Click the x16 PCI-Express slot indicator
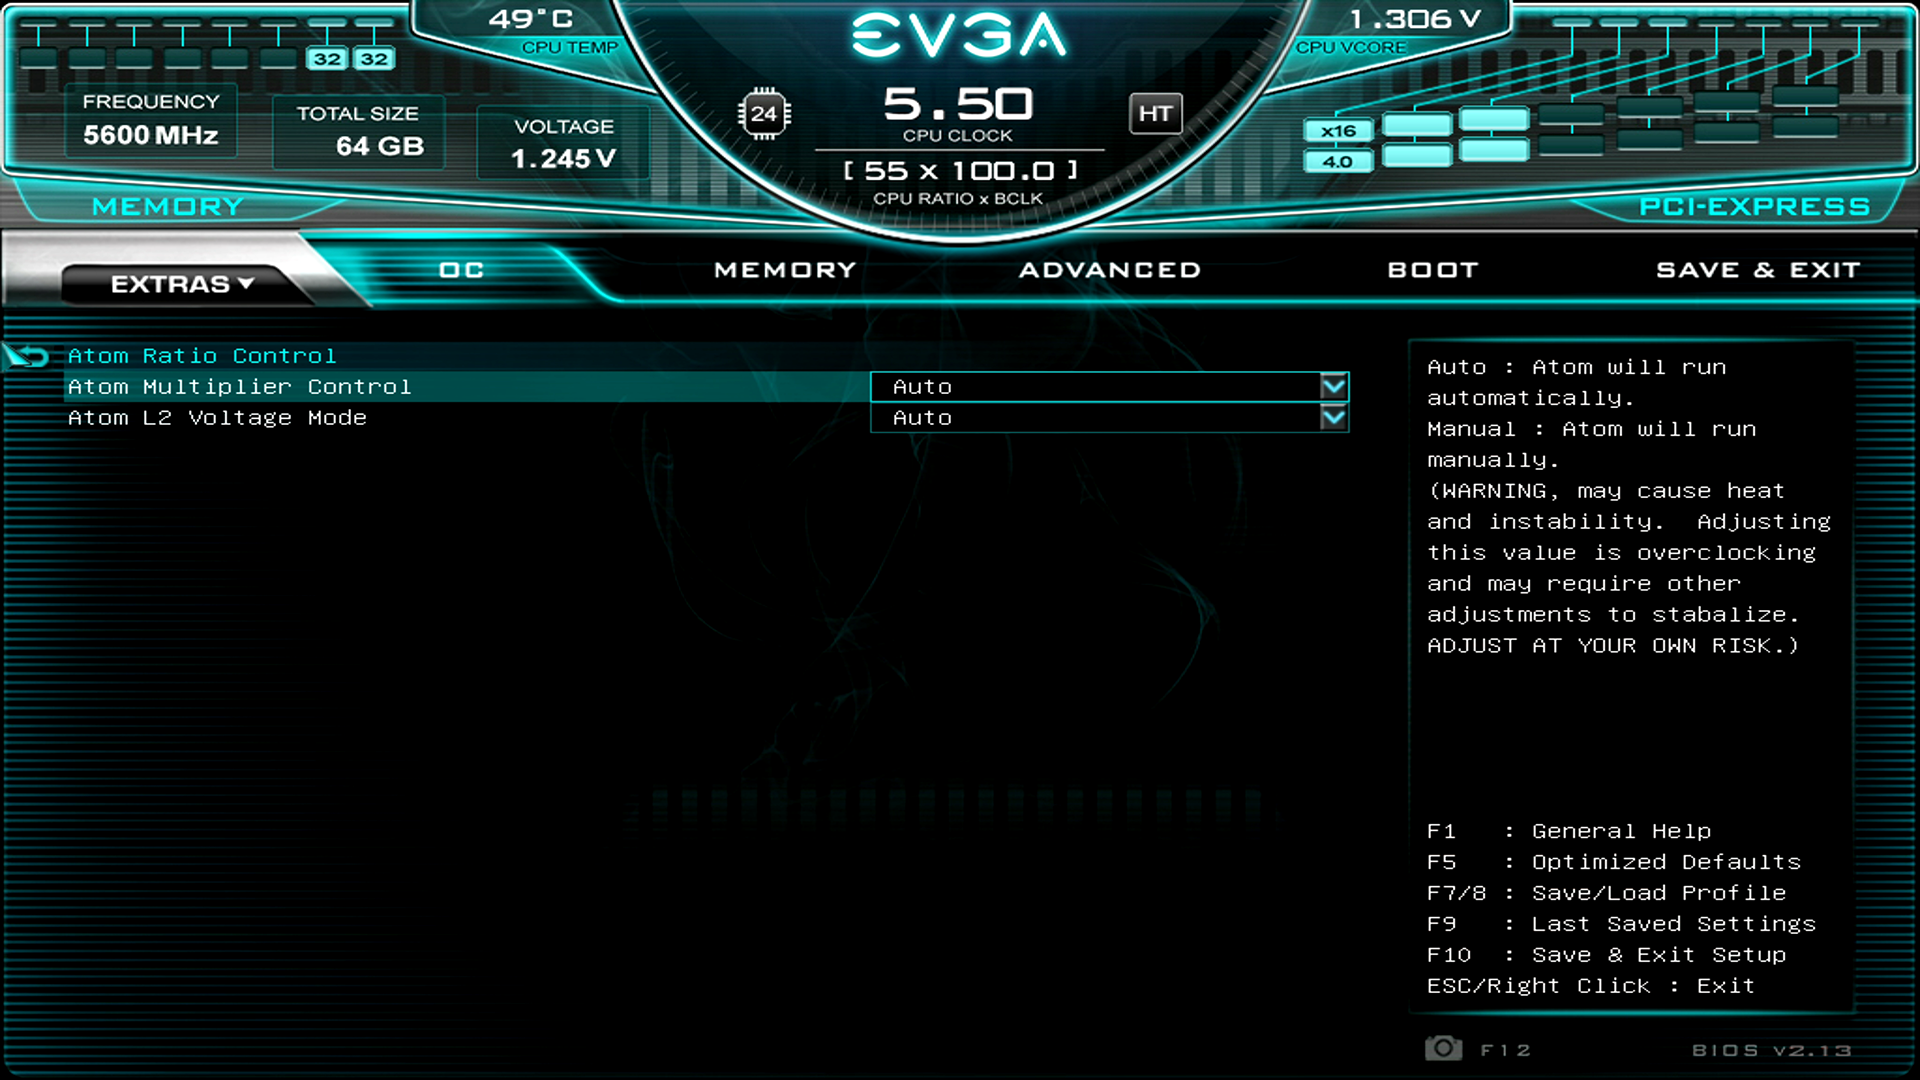The height and width of the screenshot is (1080, 1920). [1338, 131]
